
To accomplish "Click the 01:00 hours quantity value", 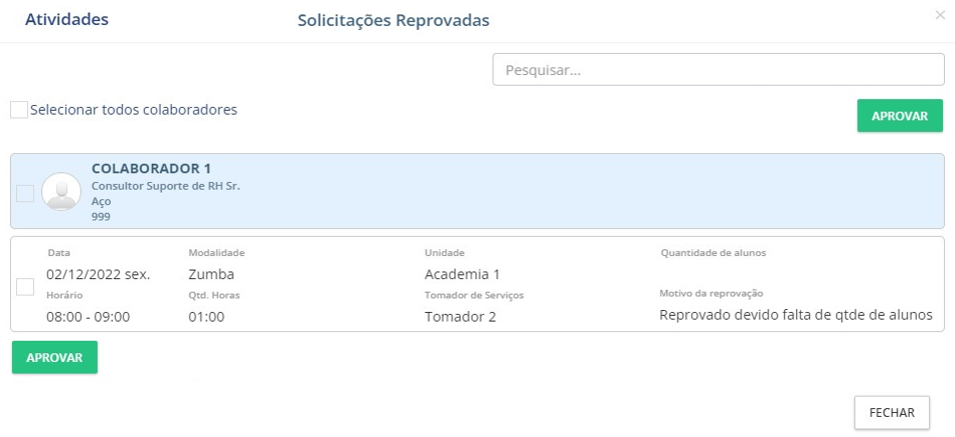I will 206,317.
